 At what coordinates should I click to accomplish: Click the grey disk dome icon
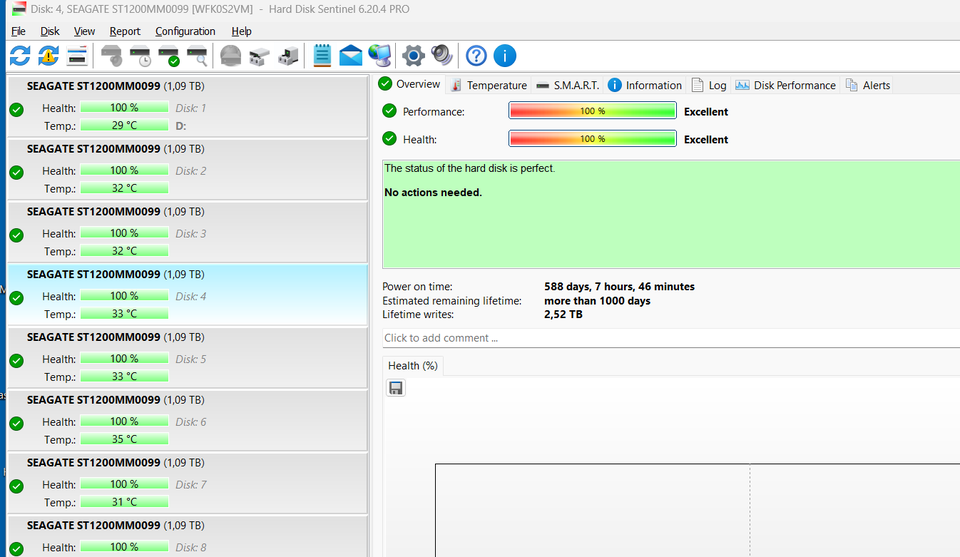pyautogui.click(x=231, y=56)
